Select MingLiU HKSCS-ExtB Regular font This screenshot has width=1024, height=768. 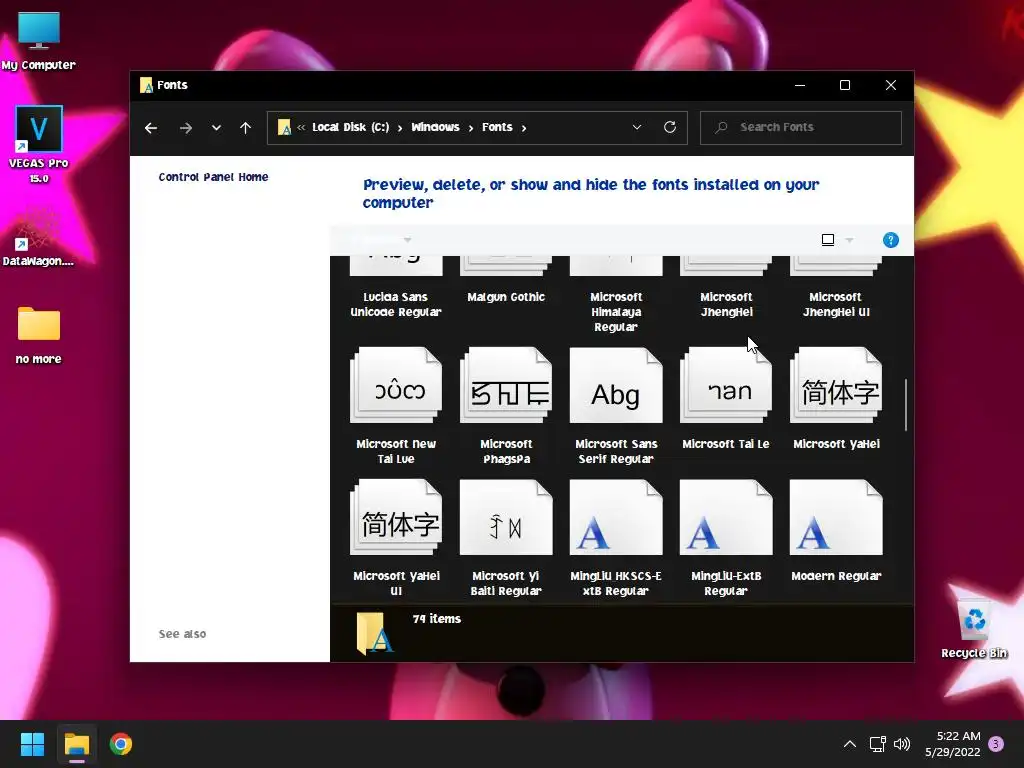click(x=616, y=538)
